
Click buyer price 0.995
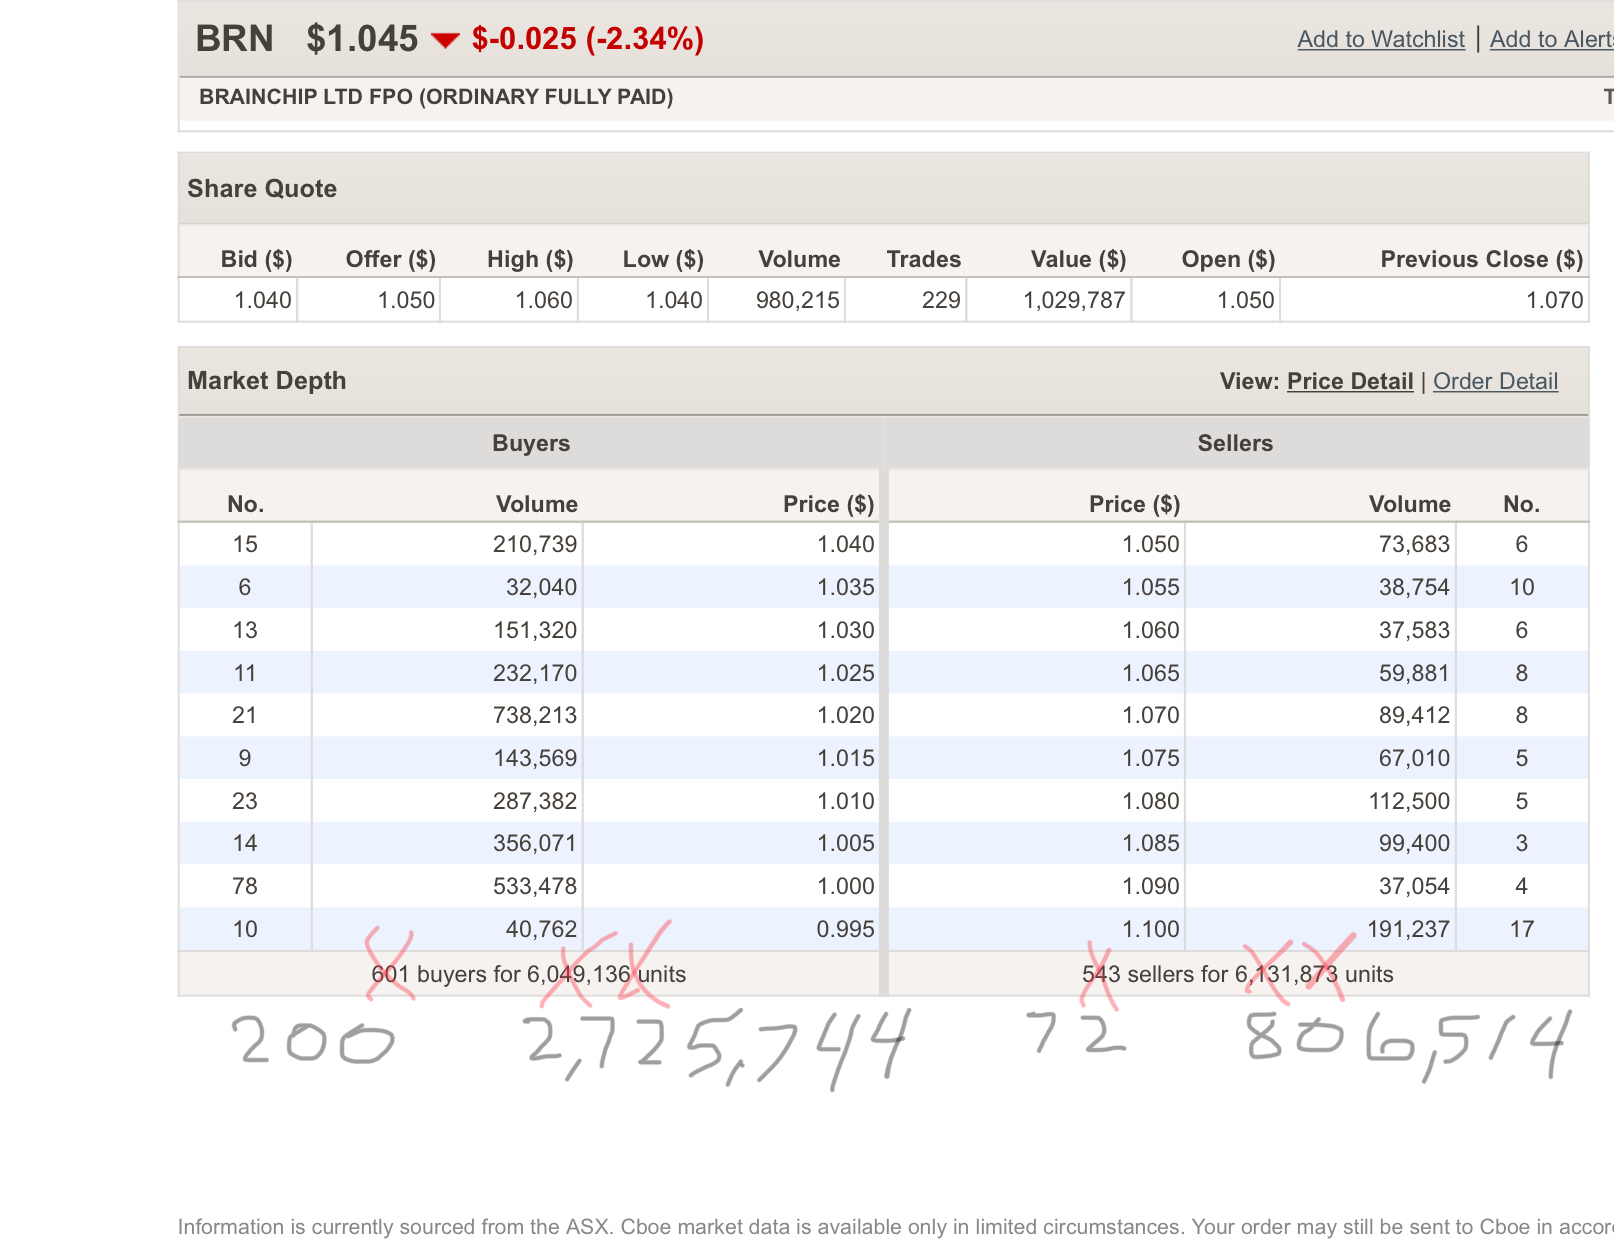[x=846, y=929]
